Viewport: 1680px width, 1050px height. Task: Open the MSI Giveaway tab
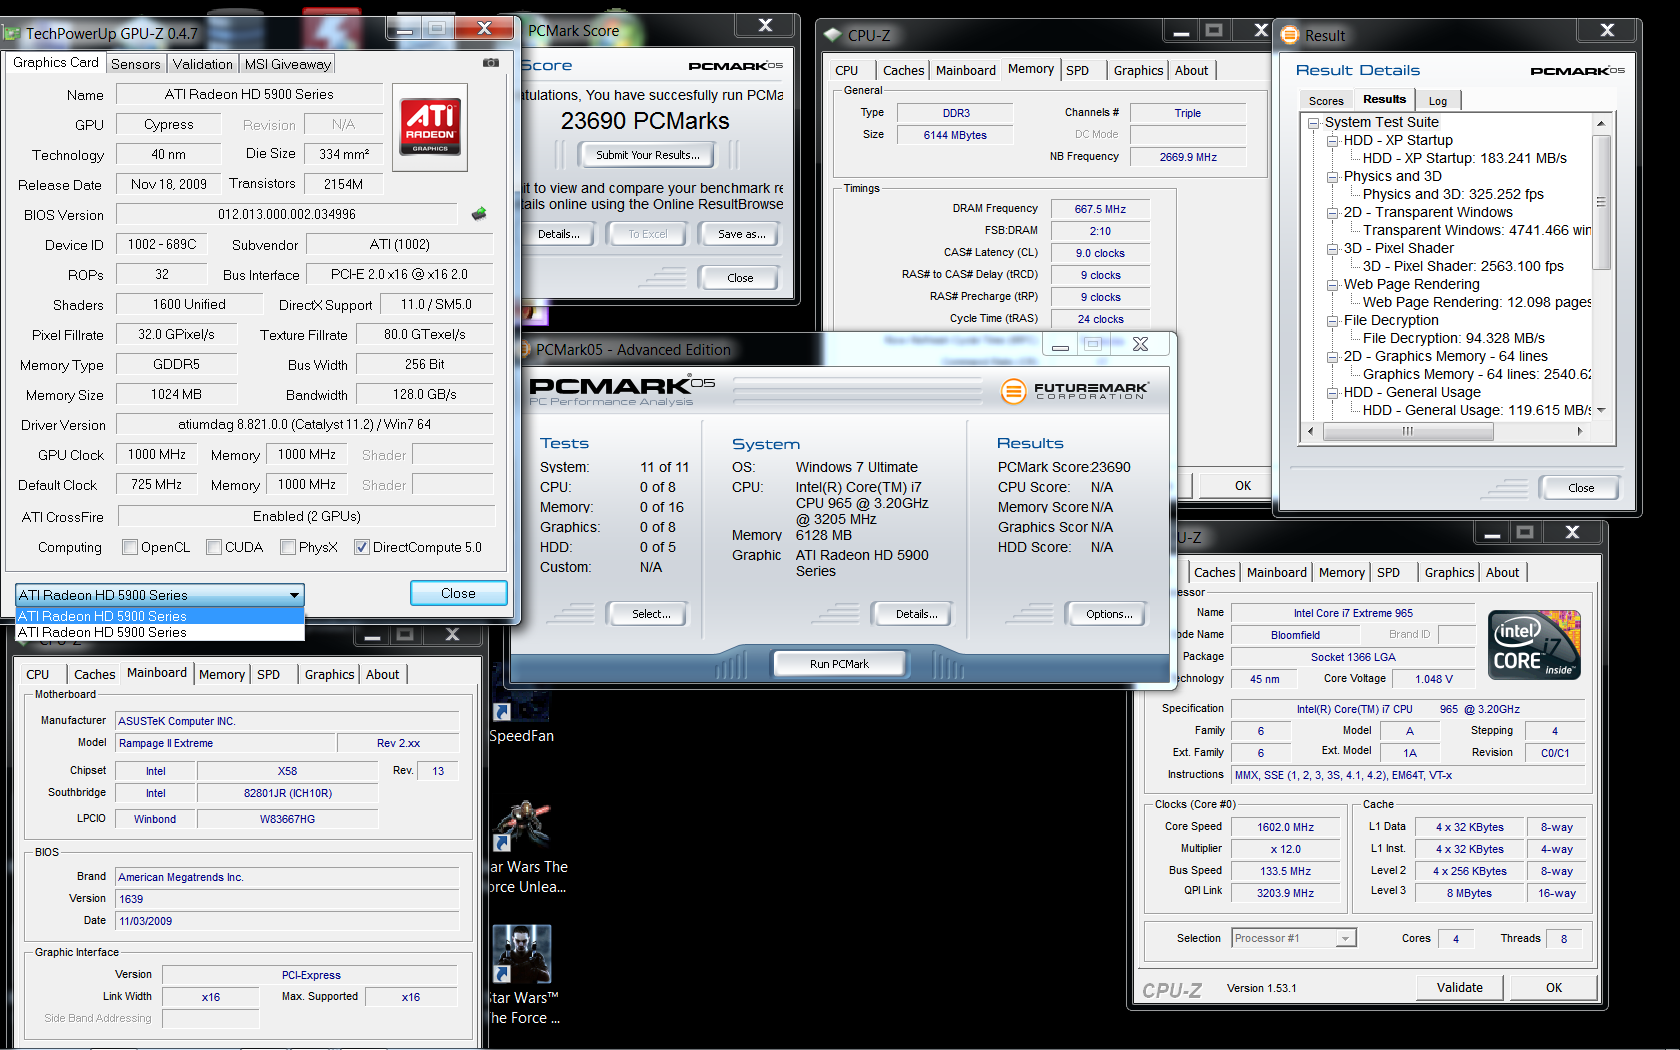tap(288, 64)
